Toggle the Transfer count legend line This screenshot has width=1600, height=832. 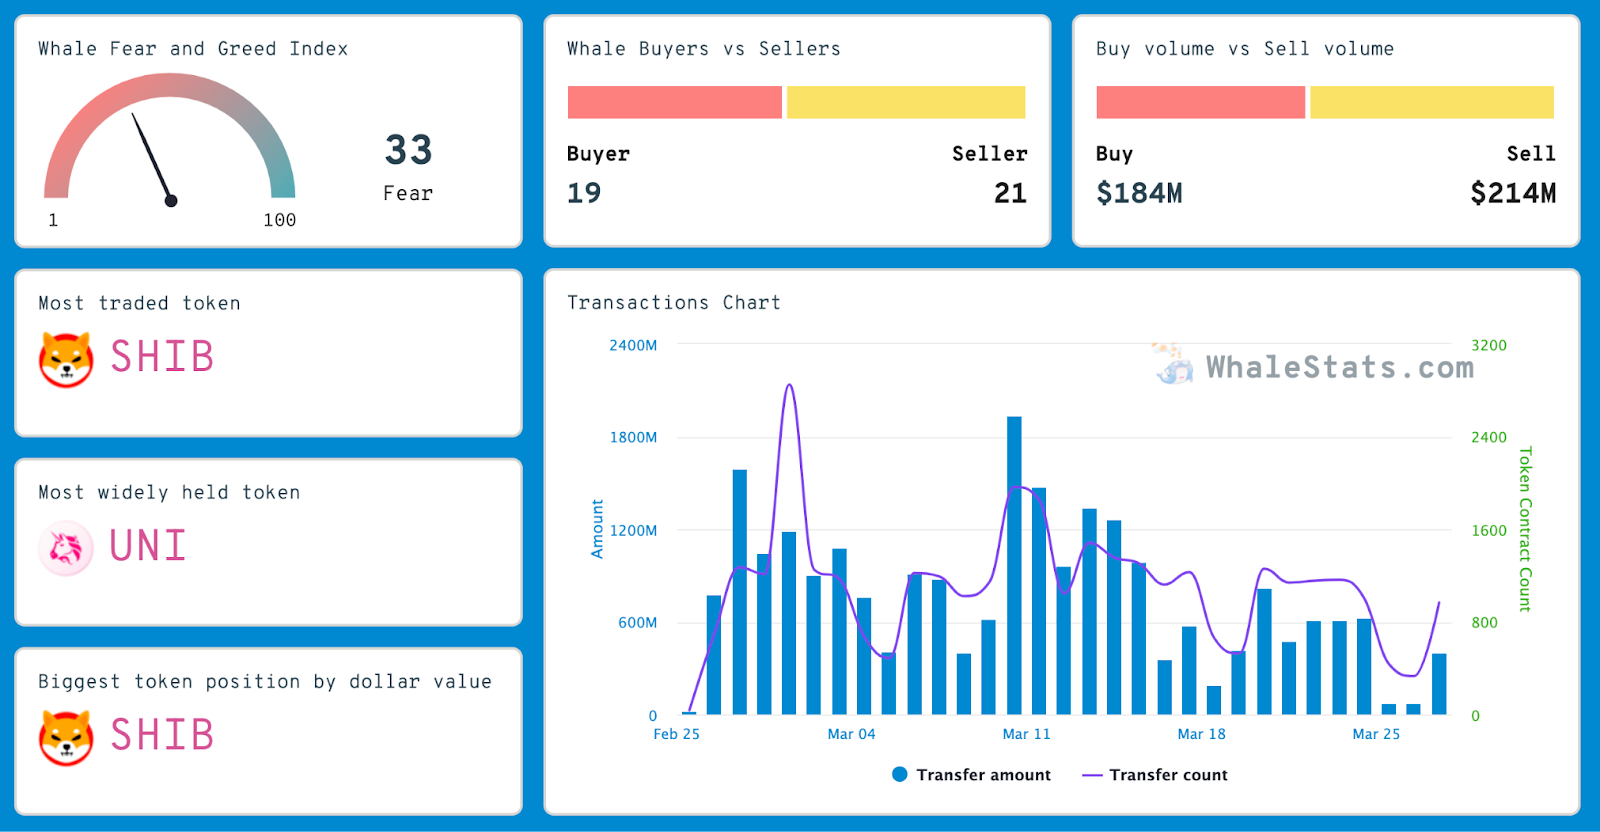click(x=1092, y=775)
